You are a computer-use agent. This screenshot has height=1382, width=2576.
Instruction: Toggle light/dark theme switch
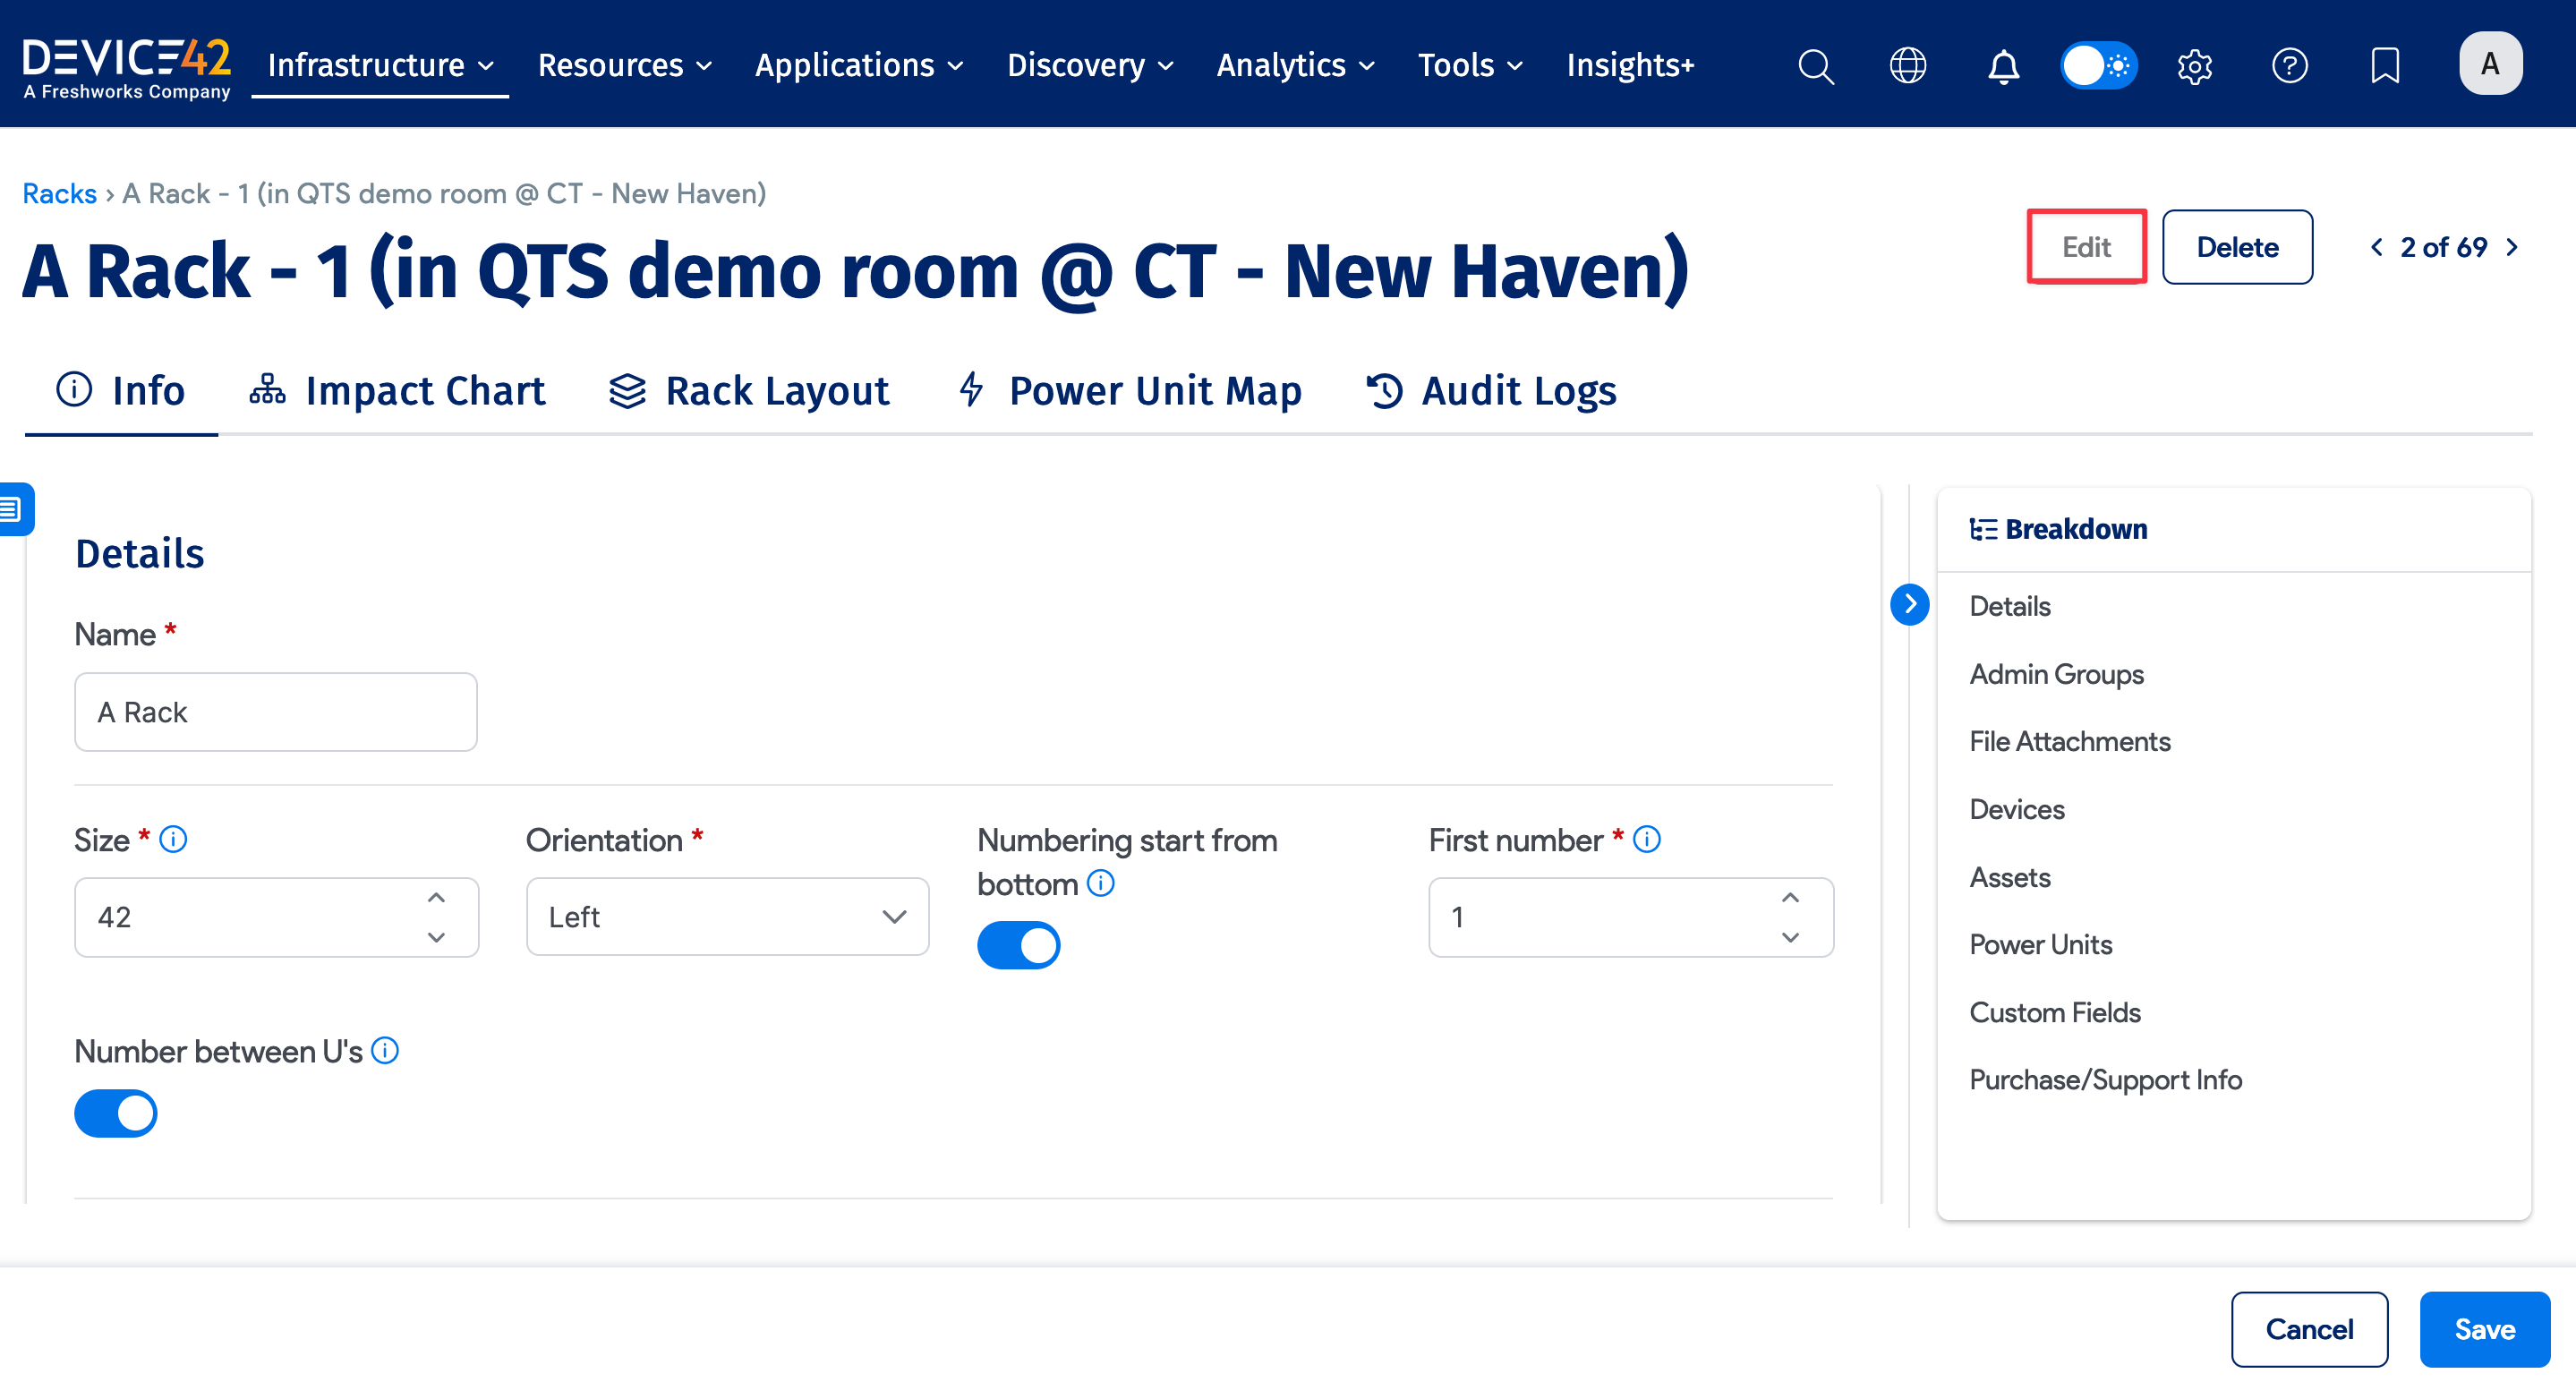pyautogui.click(x=2098, y=66)
